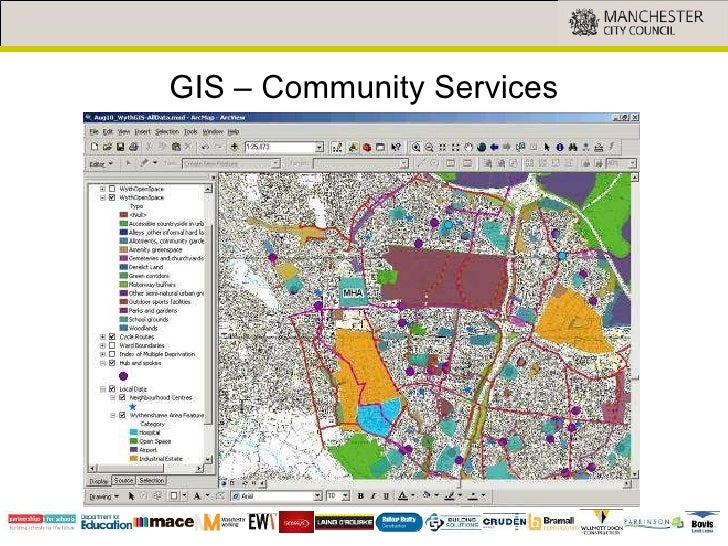Screen dimensions: 728x546
Task: Apply Underline in the Drawing toolbar
Action: click(386, 496)
